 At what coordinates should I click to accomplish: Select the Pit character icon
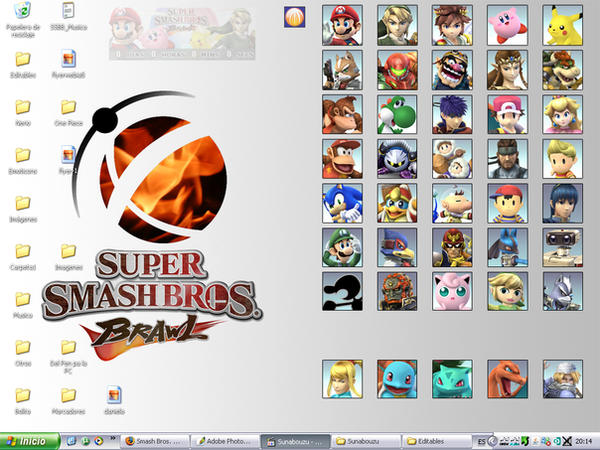[x=452, y=25]
